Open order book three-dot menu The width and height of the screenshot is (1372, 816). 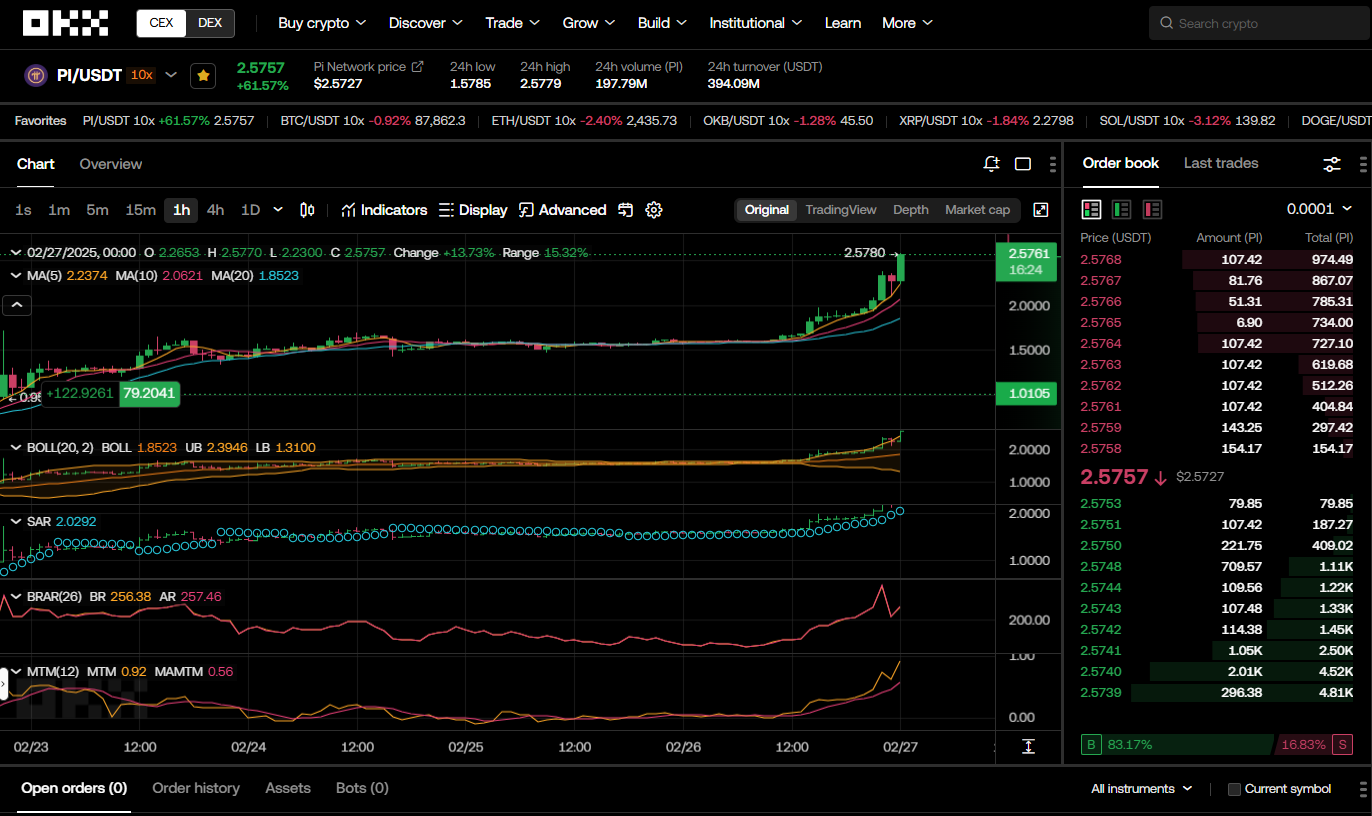tap(1363, 164)
